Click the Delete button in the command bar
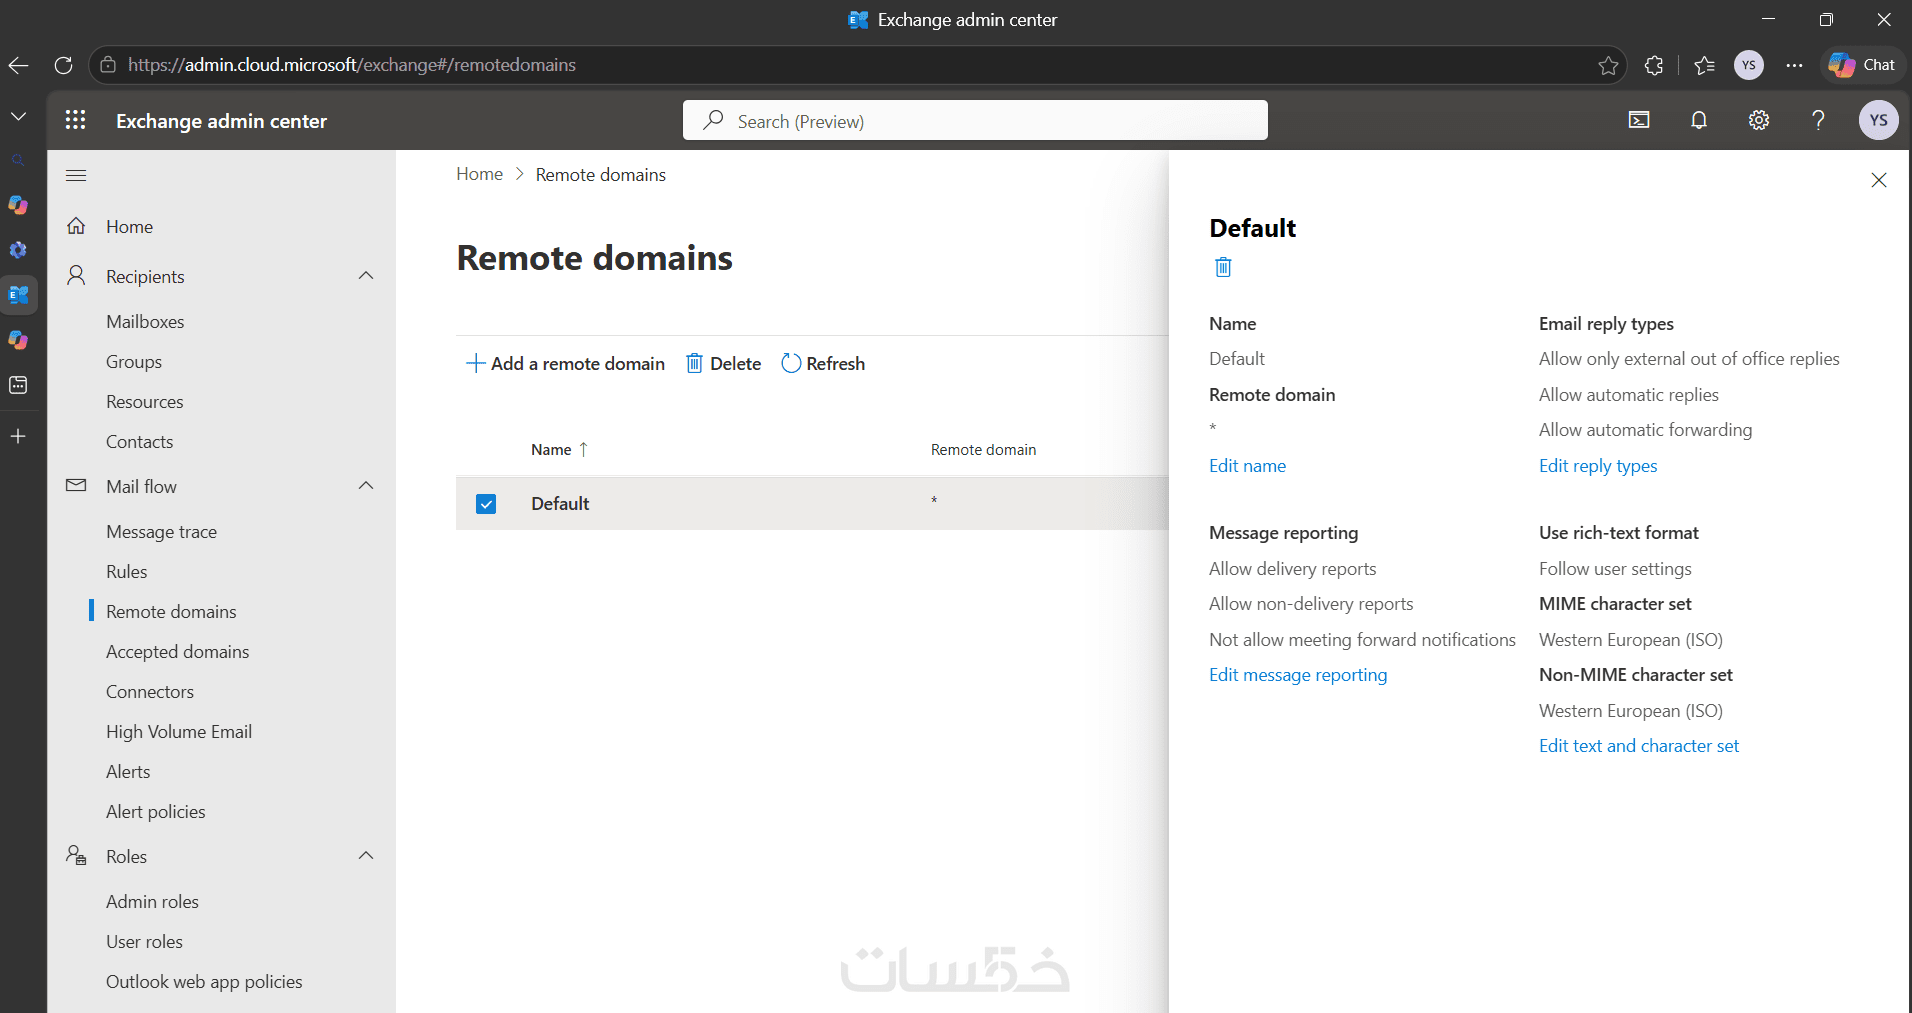The width and height of the screenshot is (1912, 1013). [723, 364]
